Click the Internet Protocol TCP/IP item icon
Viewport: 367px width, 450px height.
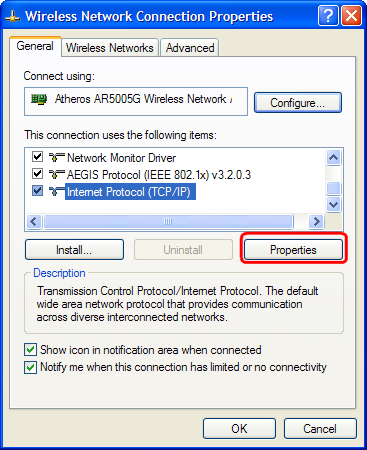click(x=56, y=191)
